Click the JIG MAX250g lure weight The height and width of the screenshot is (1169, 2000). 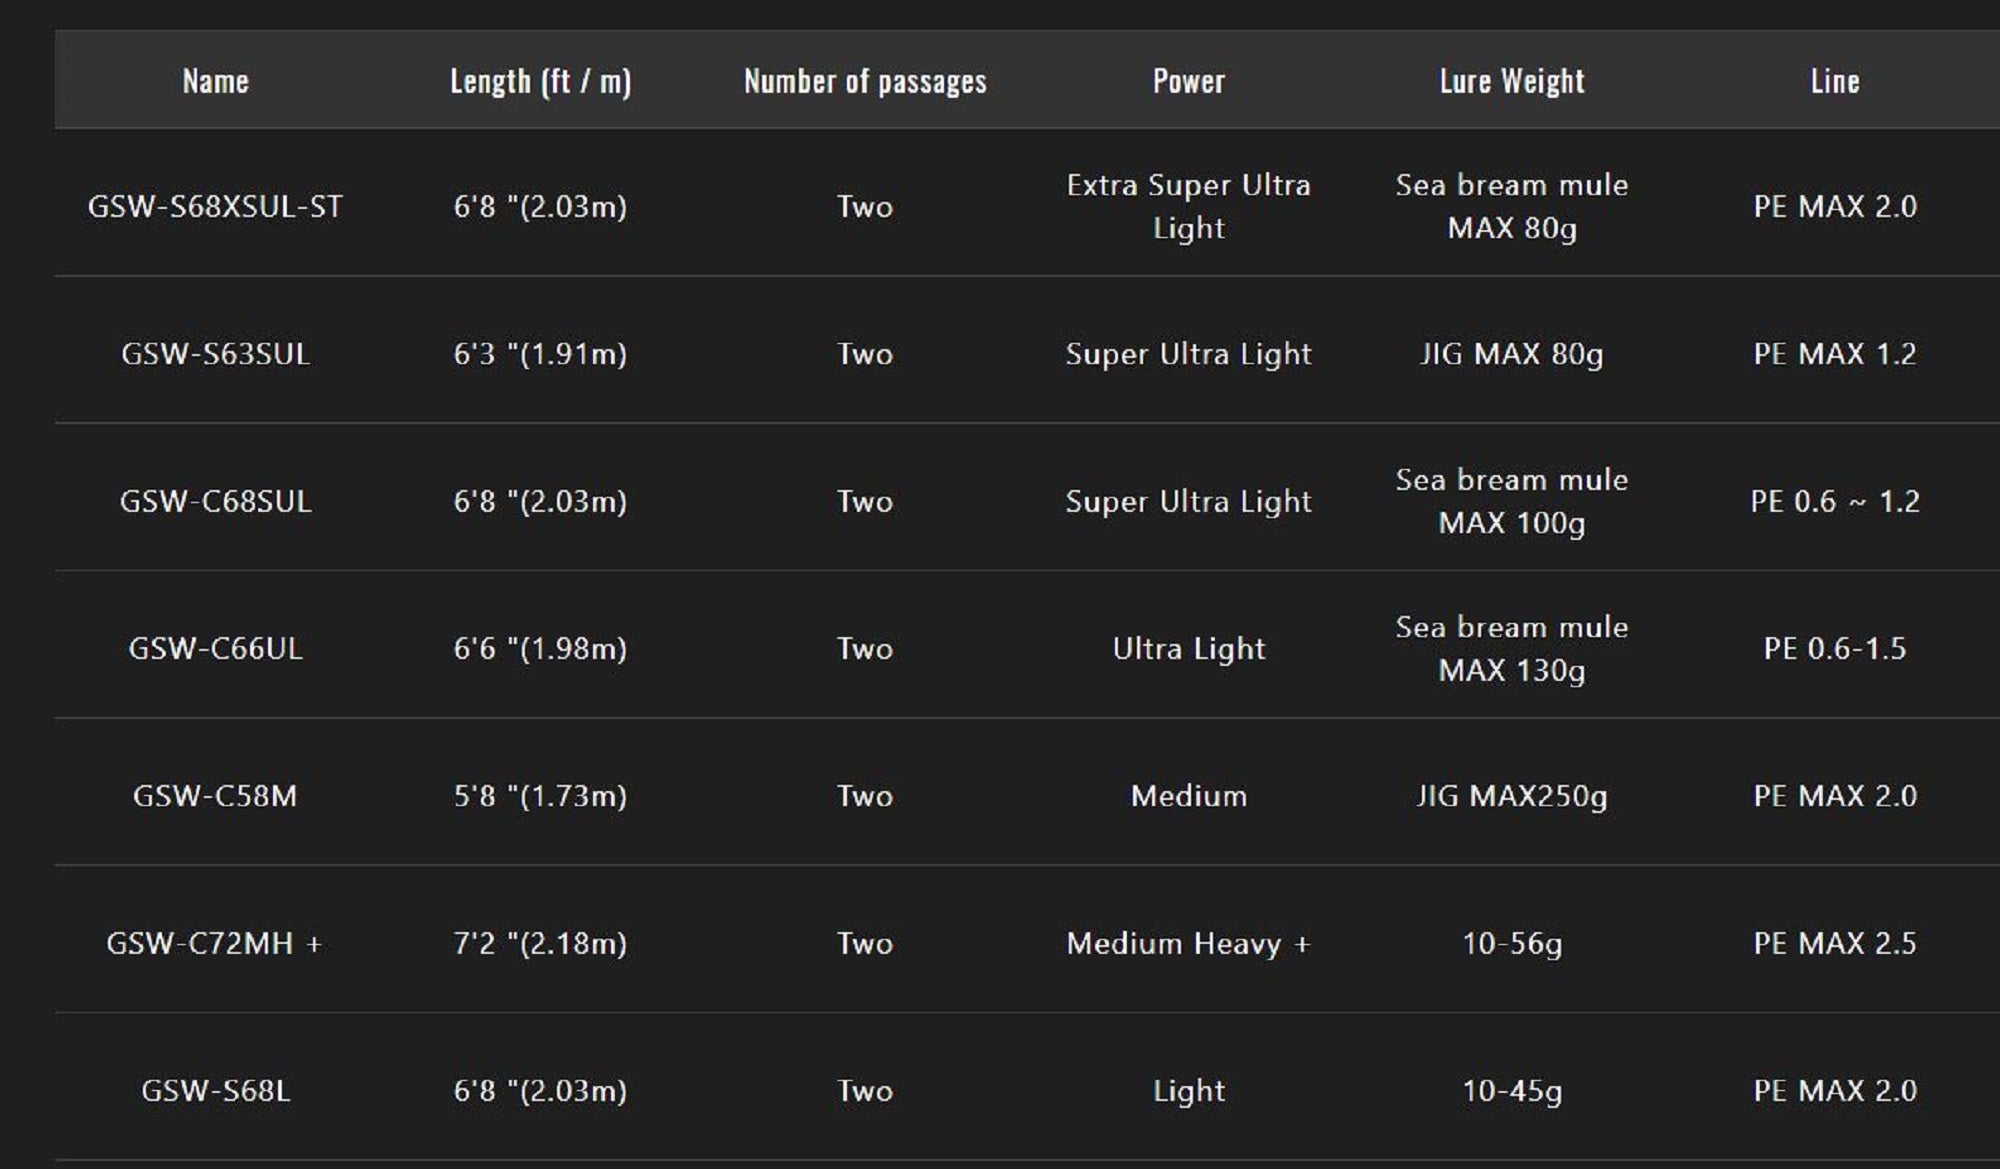[1512, 796]
